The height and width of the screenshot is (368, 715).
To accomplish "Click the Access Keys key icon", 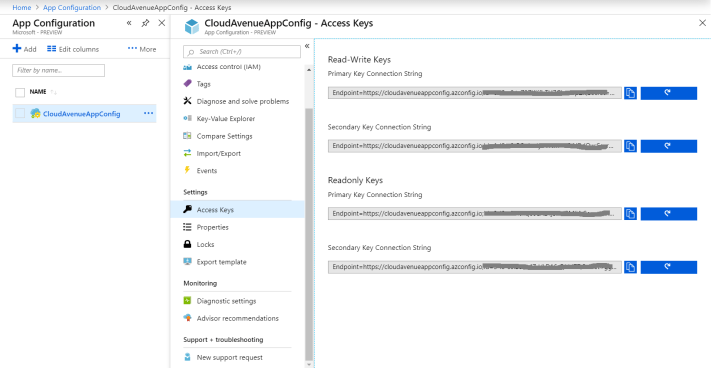I will coord(187,209).
